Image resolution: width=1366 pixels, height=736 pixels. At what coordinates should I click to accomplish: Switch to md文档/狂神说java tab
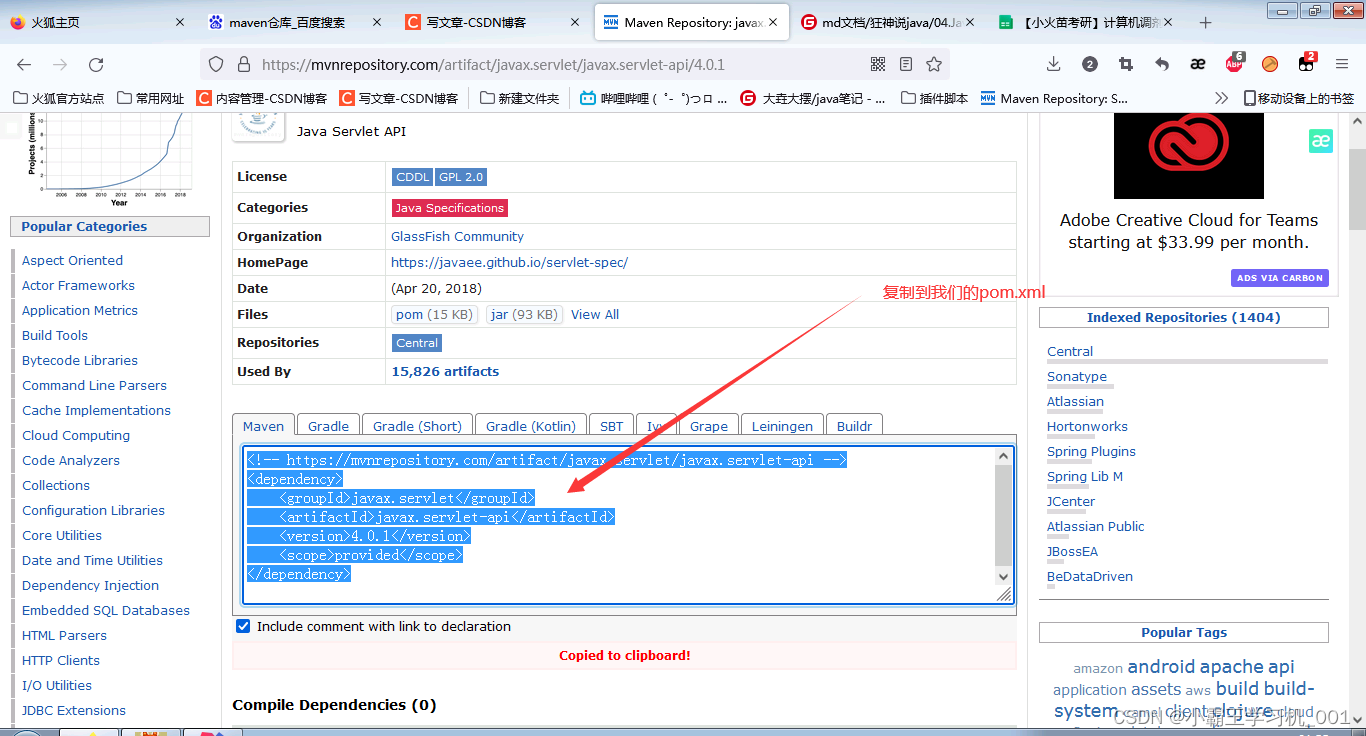click(887, 22)
